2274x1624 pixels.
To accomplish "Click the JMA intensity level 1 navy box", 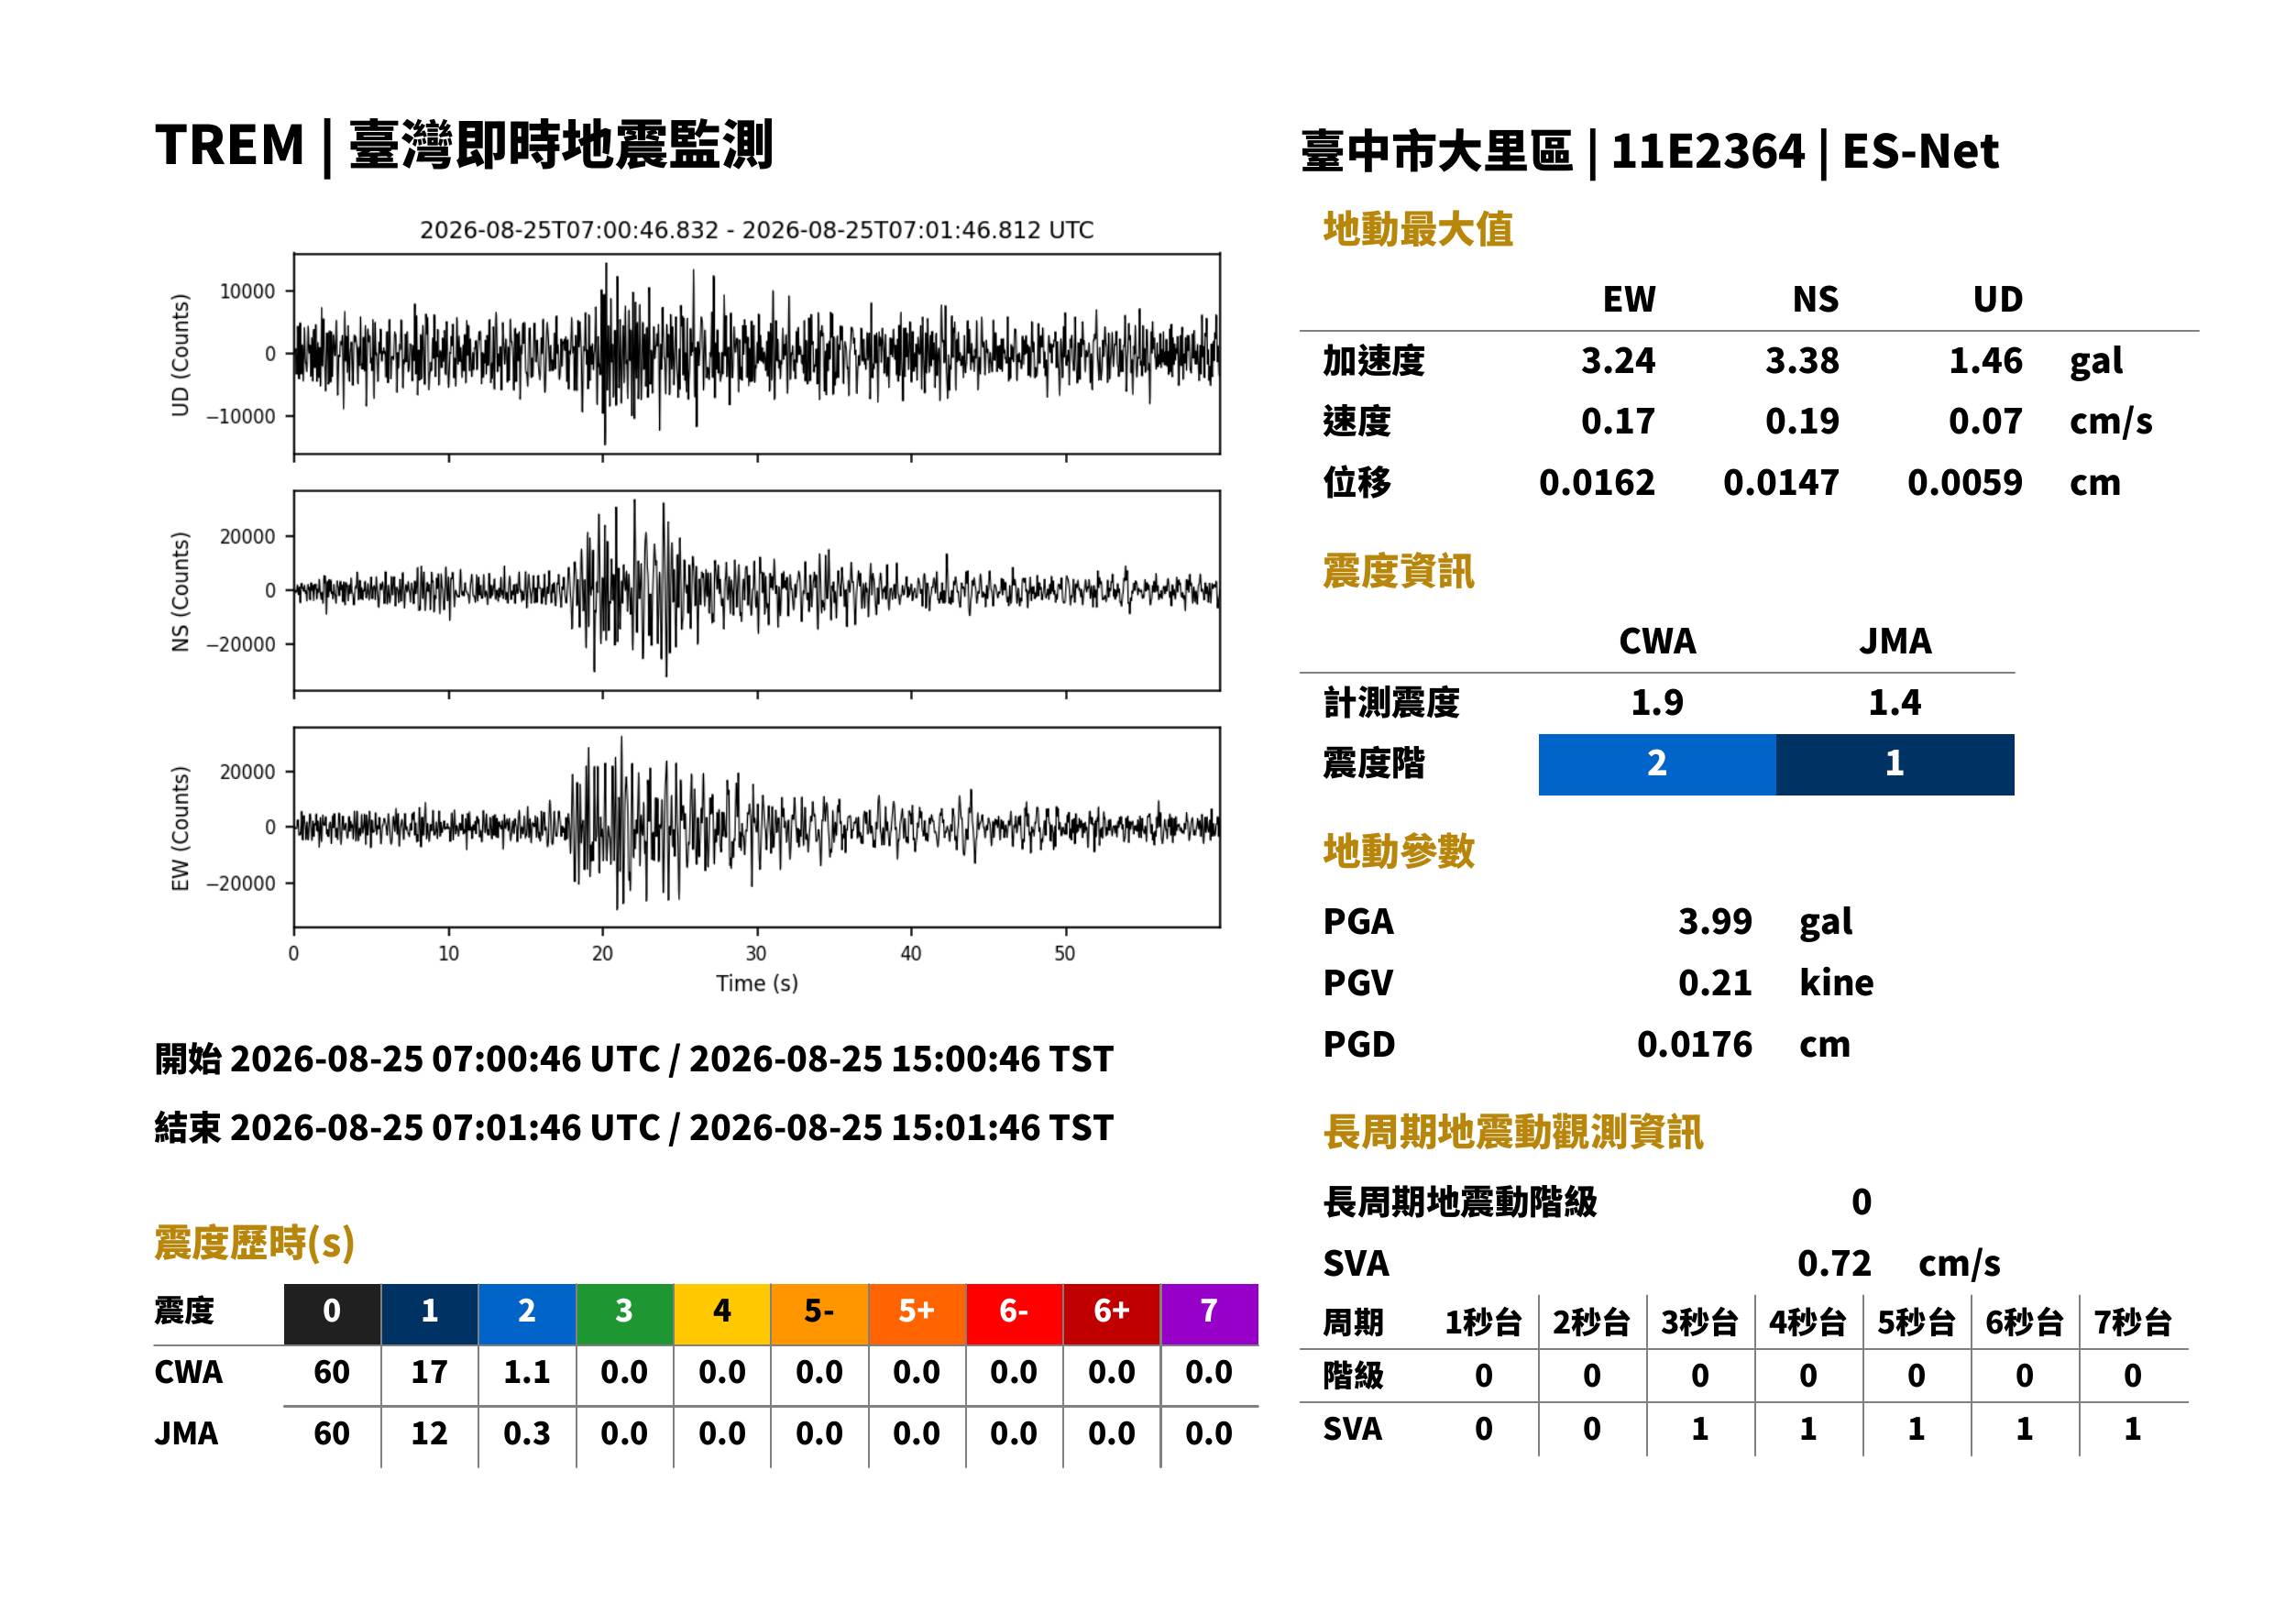I will point(1895,765).
